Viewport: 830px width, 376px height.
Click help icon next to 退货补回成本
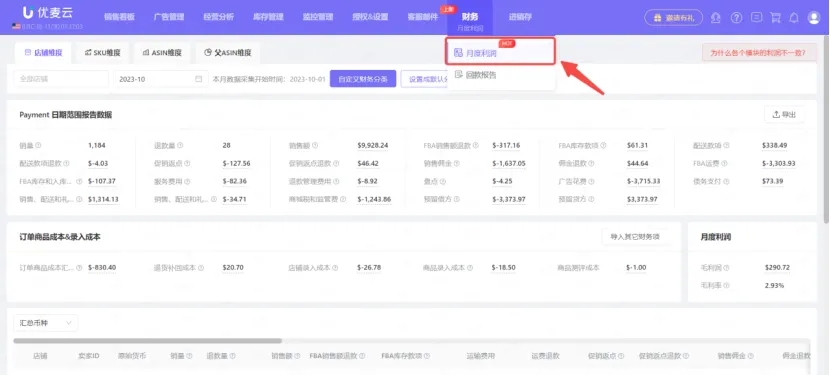(x=201, y=268)
